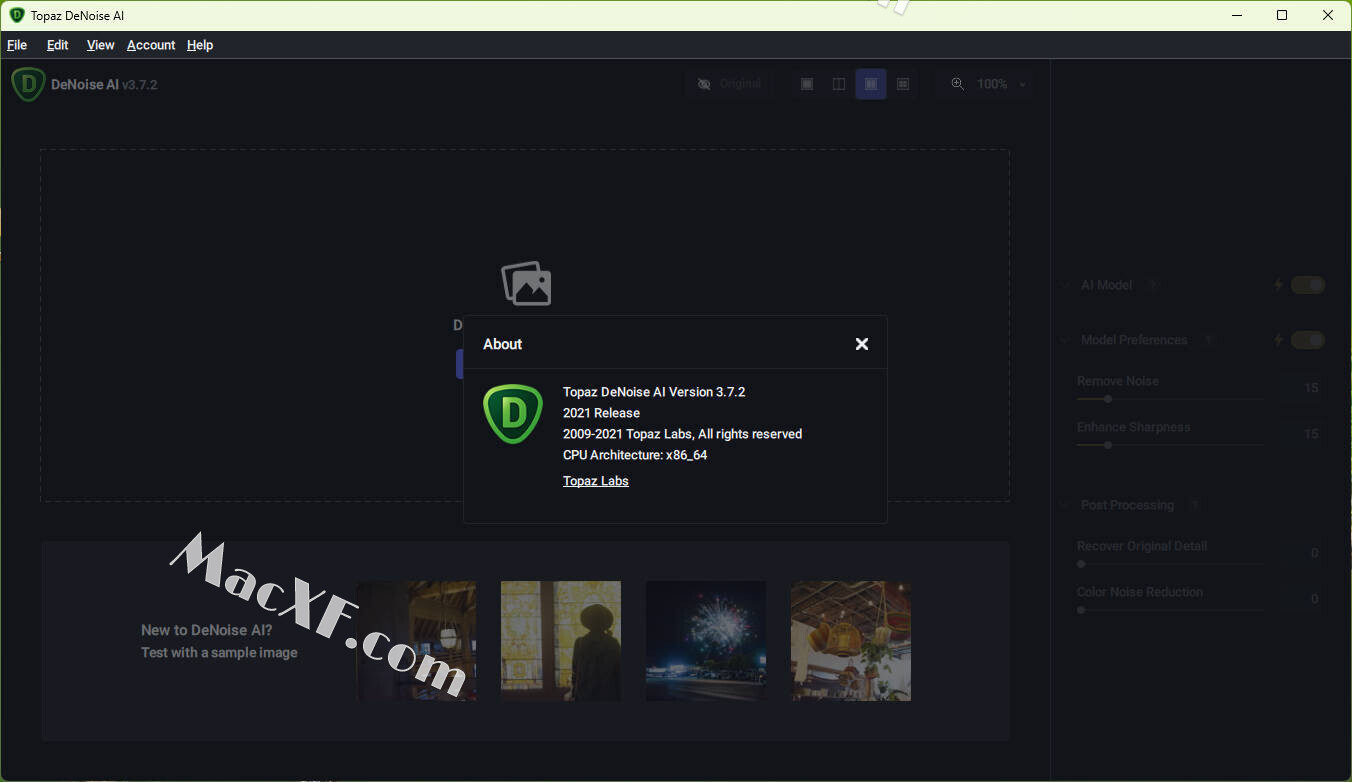The width and height of the screenshot is (1352, 782).
Task: Adjust the Remove Noise slider handle
Action: click(x=1107, y=399)
